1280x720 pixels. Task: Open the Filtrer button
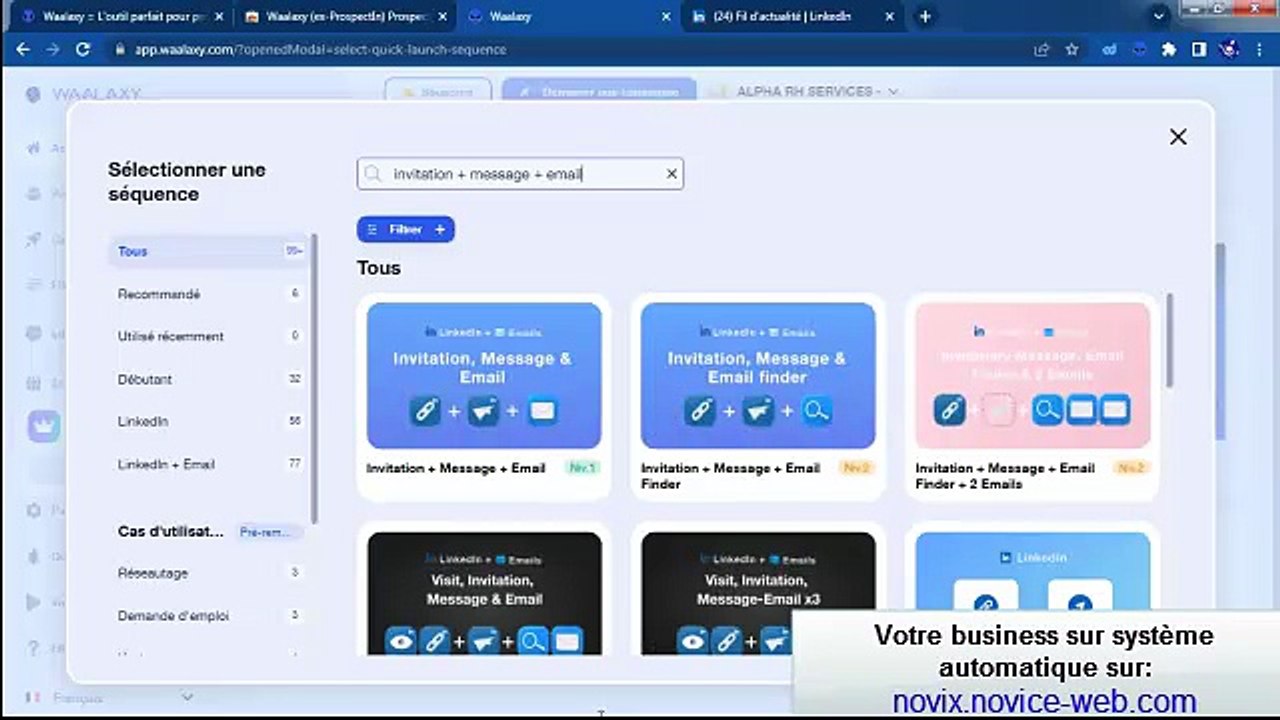pyautogui.click(x=406, y=229)
